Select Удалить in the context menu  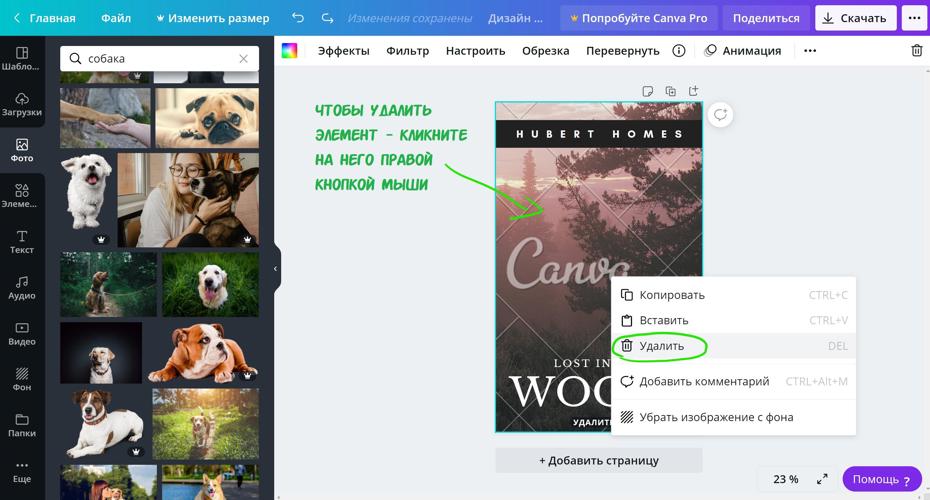click(661, 346)
